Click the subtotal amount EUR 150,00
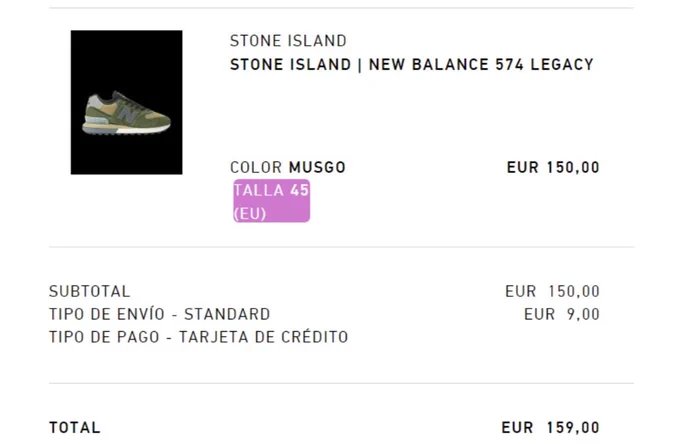 tap(552, 291)
